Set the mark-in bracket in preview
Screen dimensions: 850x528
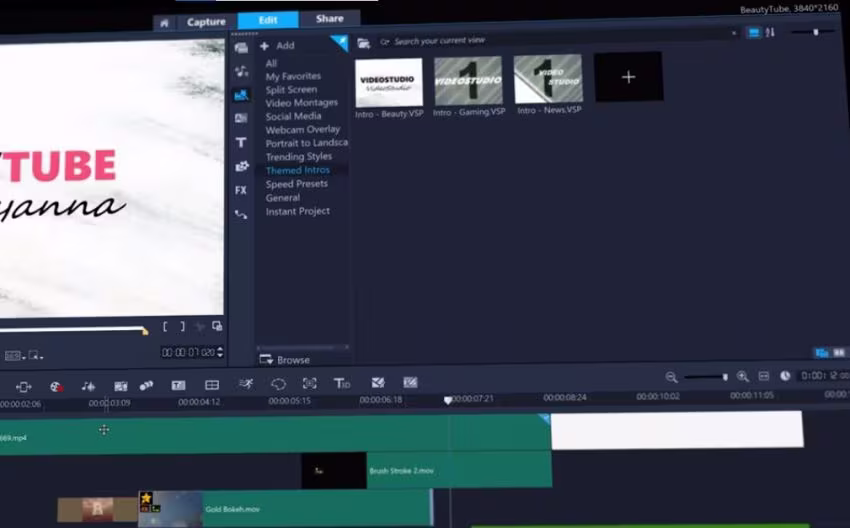165,326
